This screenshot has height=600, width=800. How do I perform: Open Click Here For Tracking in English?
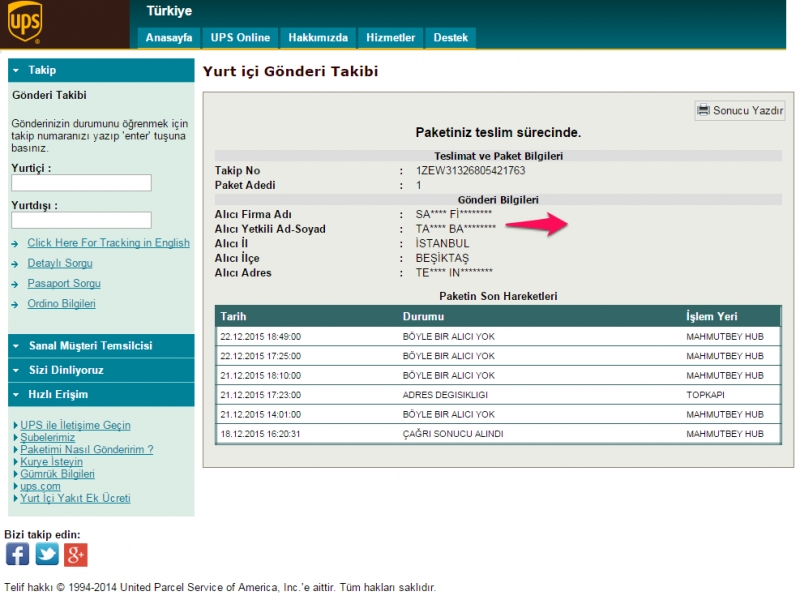tap(108, 243)
